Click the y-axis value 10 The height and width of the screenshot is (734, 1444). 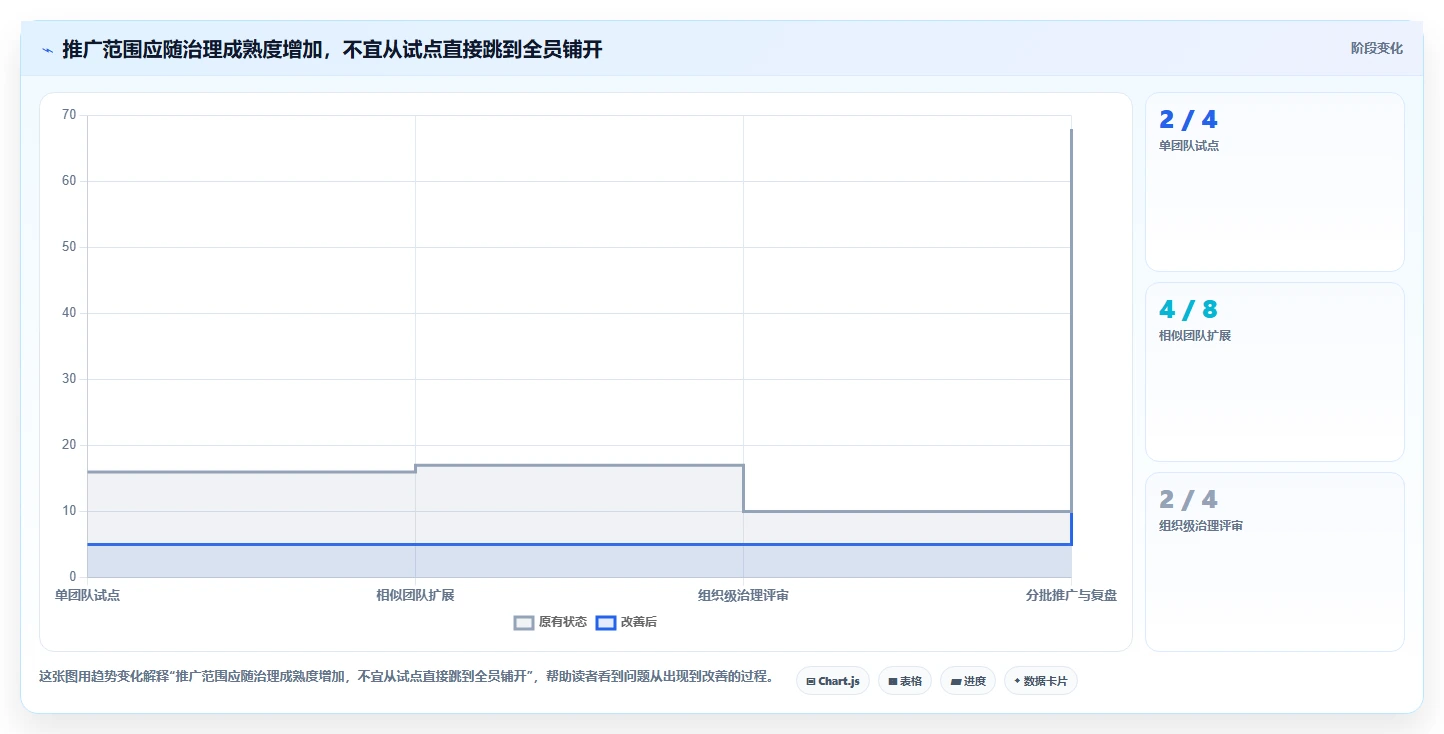(x=69, y=511)
